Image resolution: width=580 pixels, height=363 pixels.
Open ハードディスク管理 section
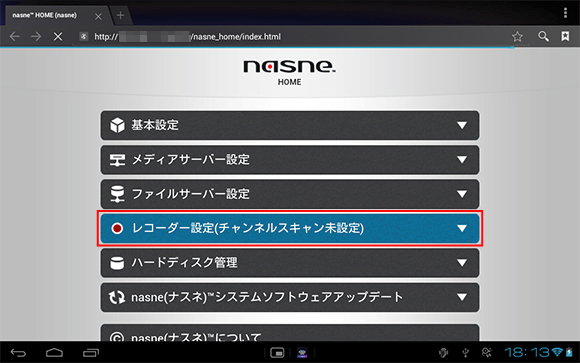click(290, 263)
